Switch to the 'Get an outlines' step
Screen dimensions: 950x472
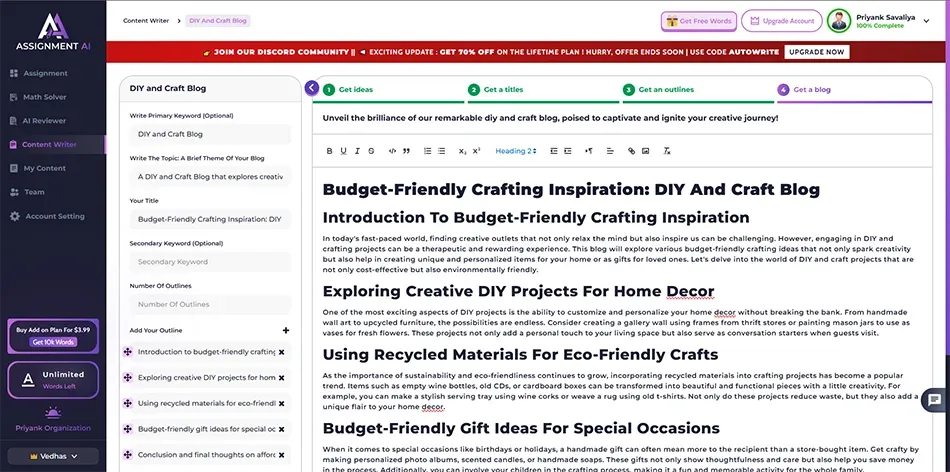(x=665, y=89)
